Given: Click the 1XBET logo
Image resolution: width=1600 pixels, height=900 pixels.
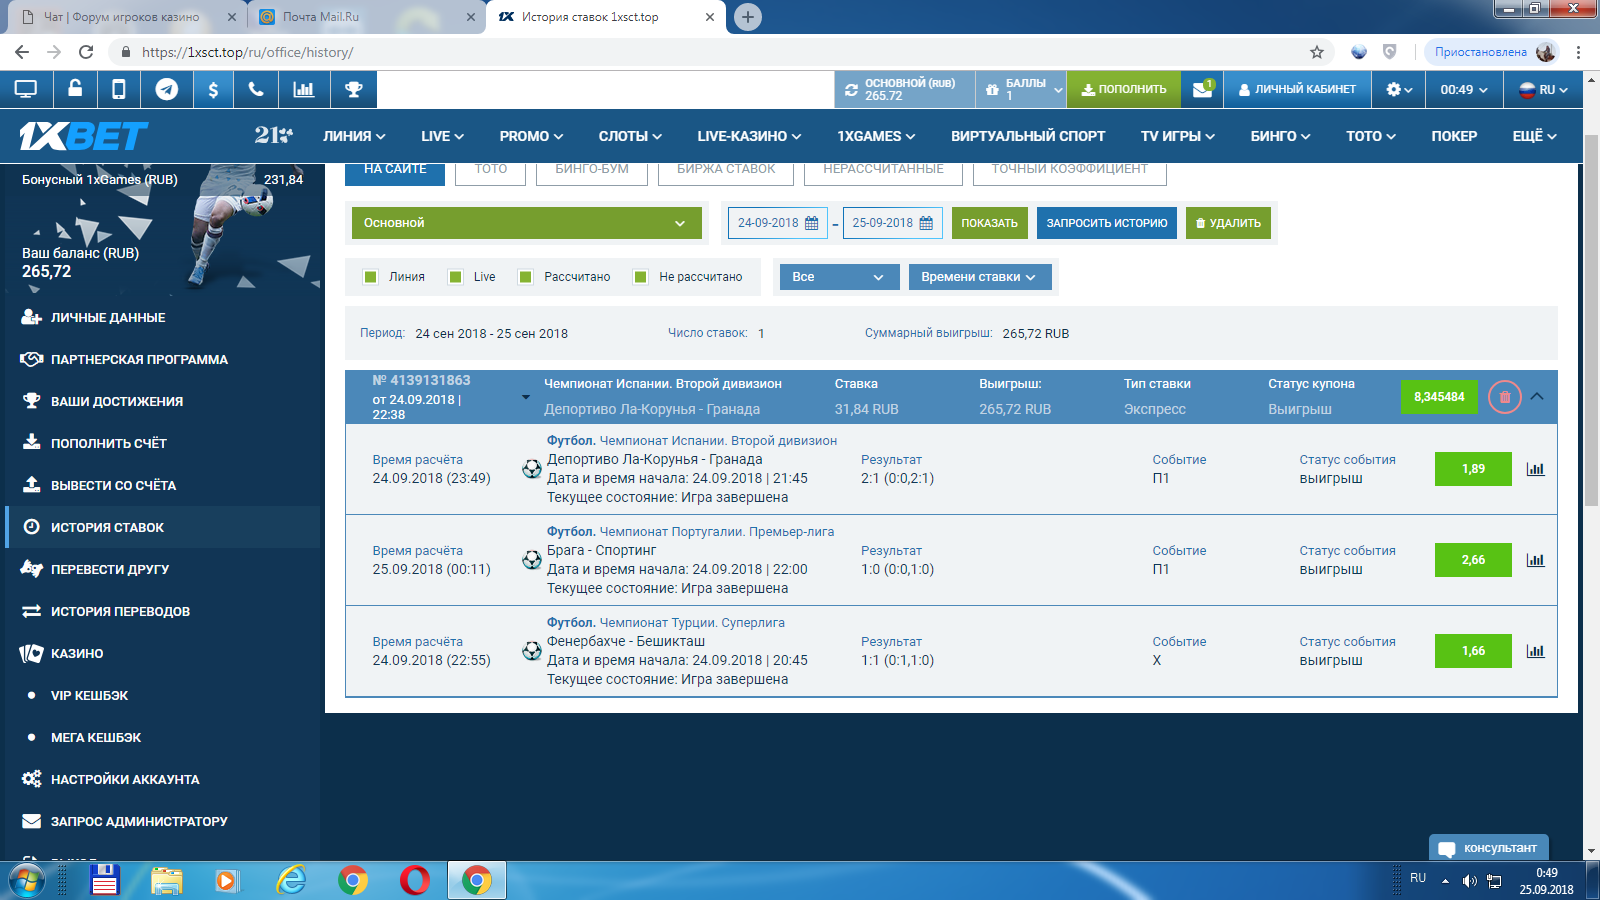Looking at the screenshot, I should pyautogui.click(x=84, y=136).
